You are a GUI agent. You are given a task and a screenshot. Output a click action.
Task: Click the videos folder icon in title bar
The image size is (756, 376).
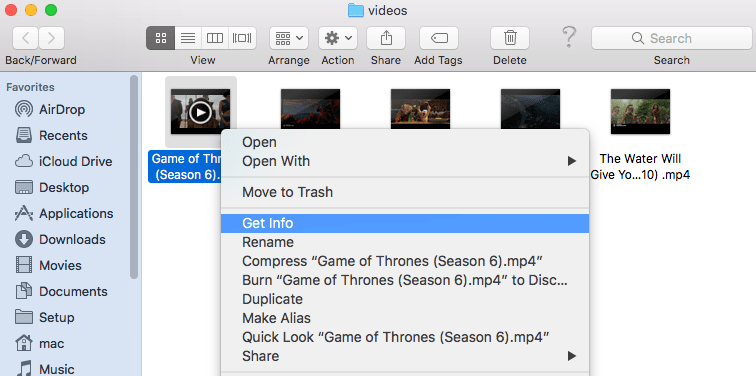coord(356,10)
